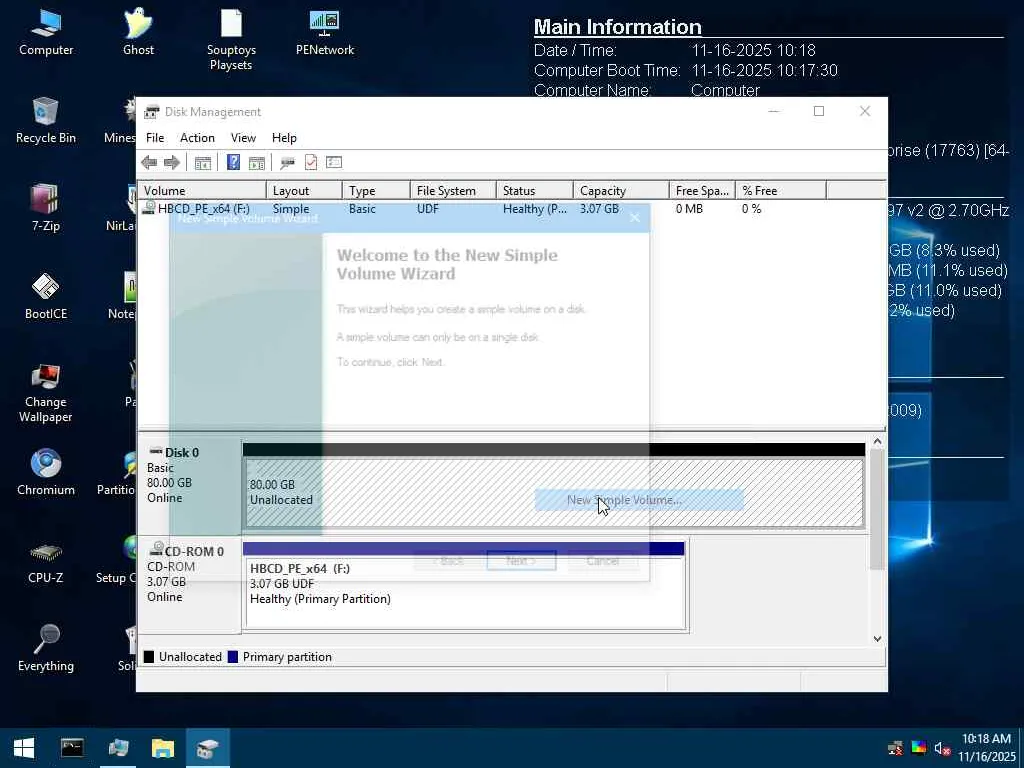1024x768 pixels.
Task: Open File Explorer from the taskbar
Action: coord(163,748)
